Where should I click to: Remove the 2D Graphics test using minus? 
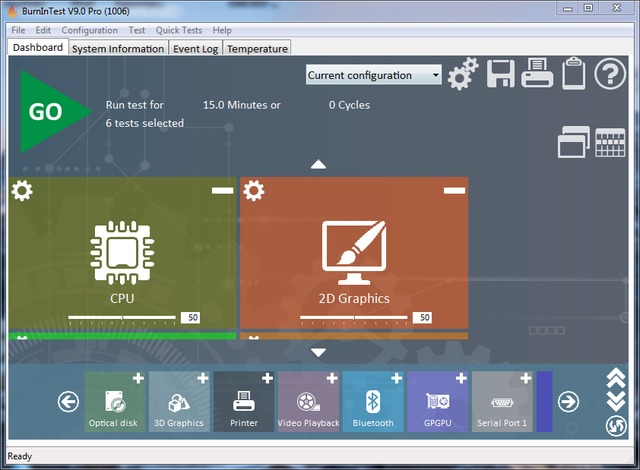tap(454, 190)
